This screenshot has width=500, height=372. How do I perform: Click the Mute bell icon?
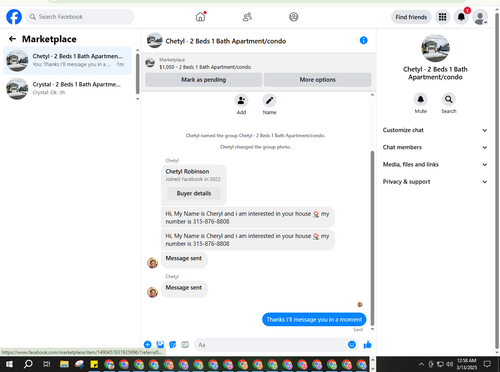[421, 99]
